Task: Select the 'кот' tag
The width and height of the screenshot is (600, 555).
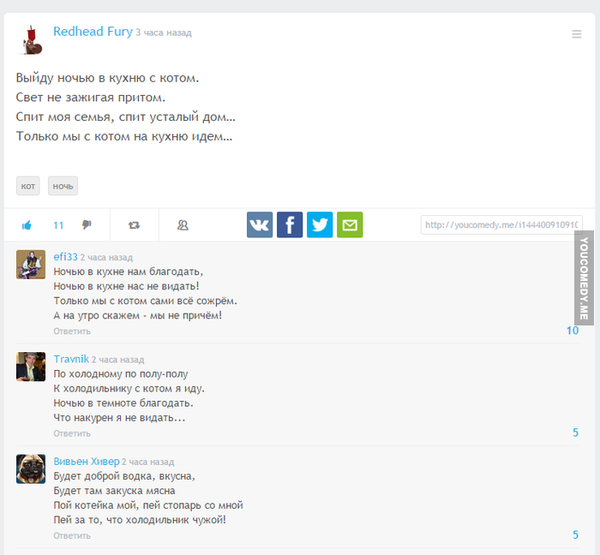Action: pyautogui.click(x=29, y=186)
